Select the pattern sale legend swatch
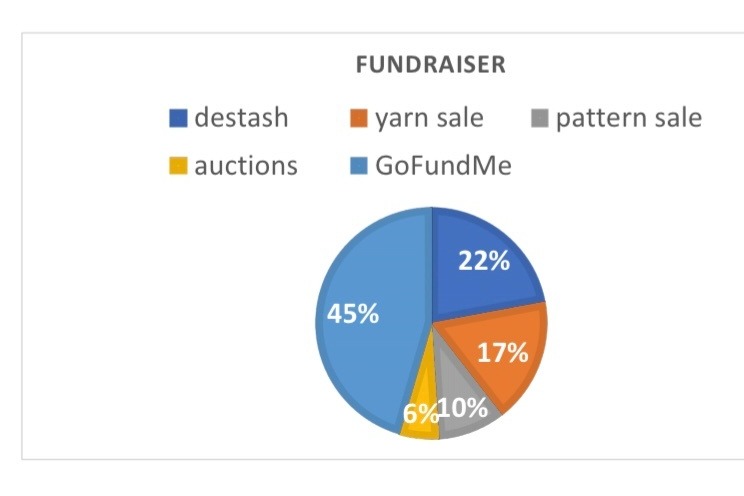744x496 pixels. [x=540, y=118]
